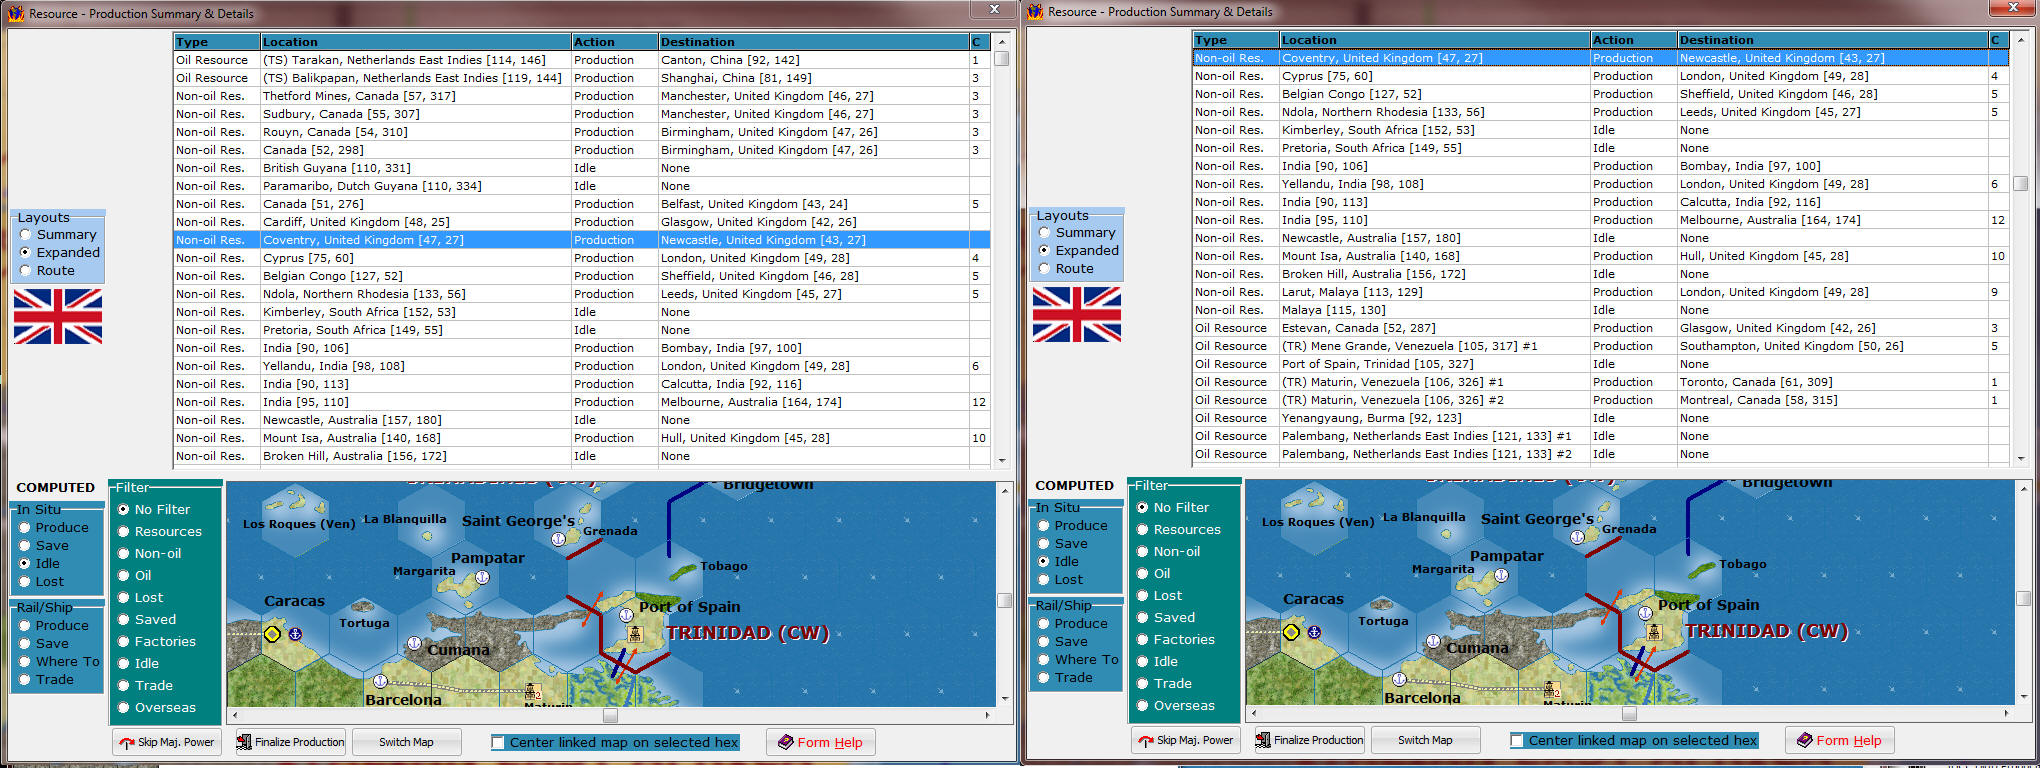Click Port of Spain anchor in left map
The height and width of the screenshot is (768, 2040).
click(x=626, y=615)
